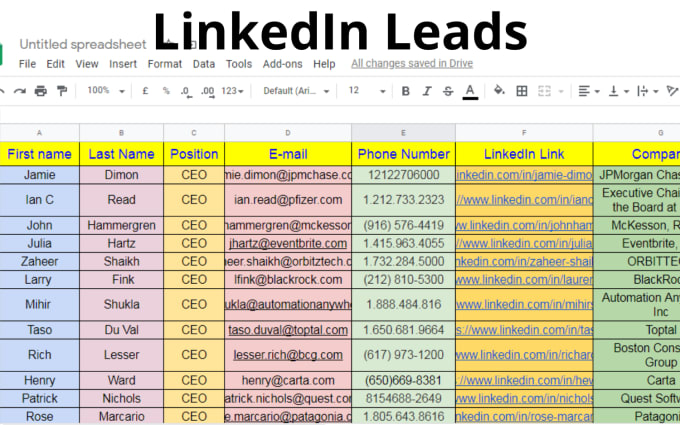Open the Add-ons menu
The height and width of the screenshot is (425, 680).
[282, 64]
